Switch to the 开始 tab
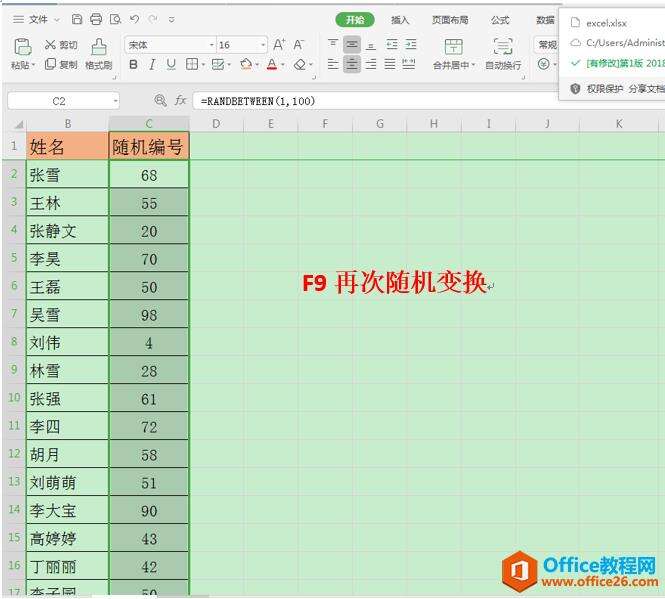The width and height of the screenshot is (665, 599). (355, 20)
